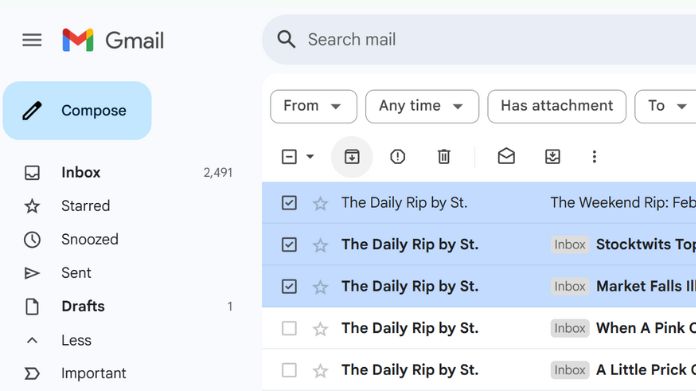Open the main menu hamburger icon
The height and width of the screenshot is (391, 696).
click(x=32, y=40)
